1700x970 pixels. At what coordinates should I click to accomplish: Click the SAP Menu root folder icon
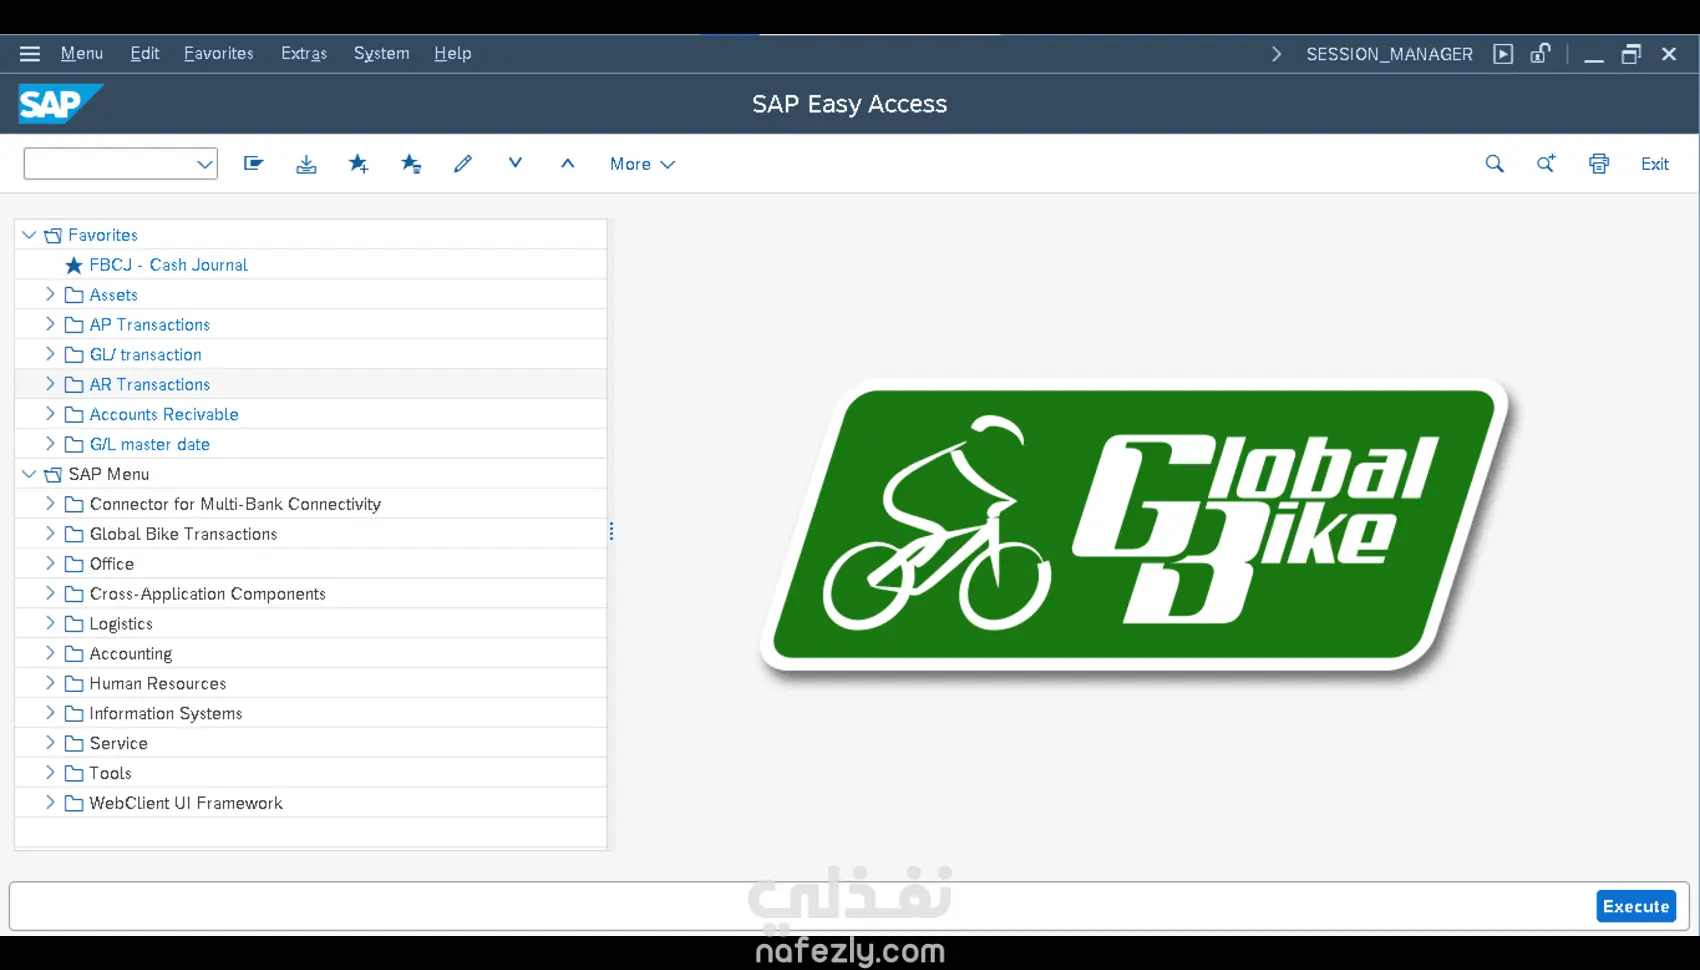(x=53, y=474)
